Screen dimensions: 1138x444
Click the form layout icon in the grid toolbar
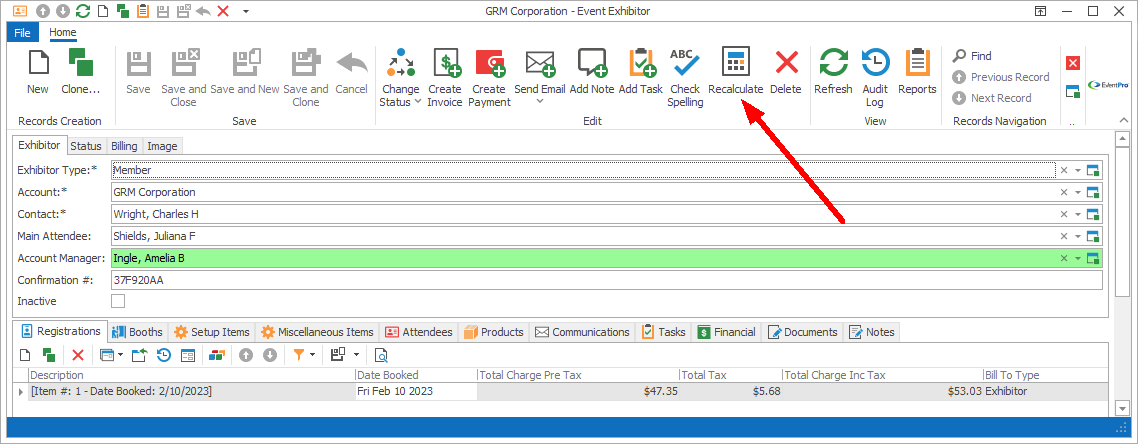click(188, 355)
